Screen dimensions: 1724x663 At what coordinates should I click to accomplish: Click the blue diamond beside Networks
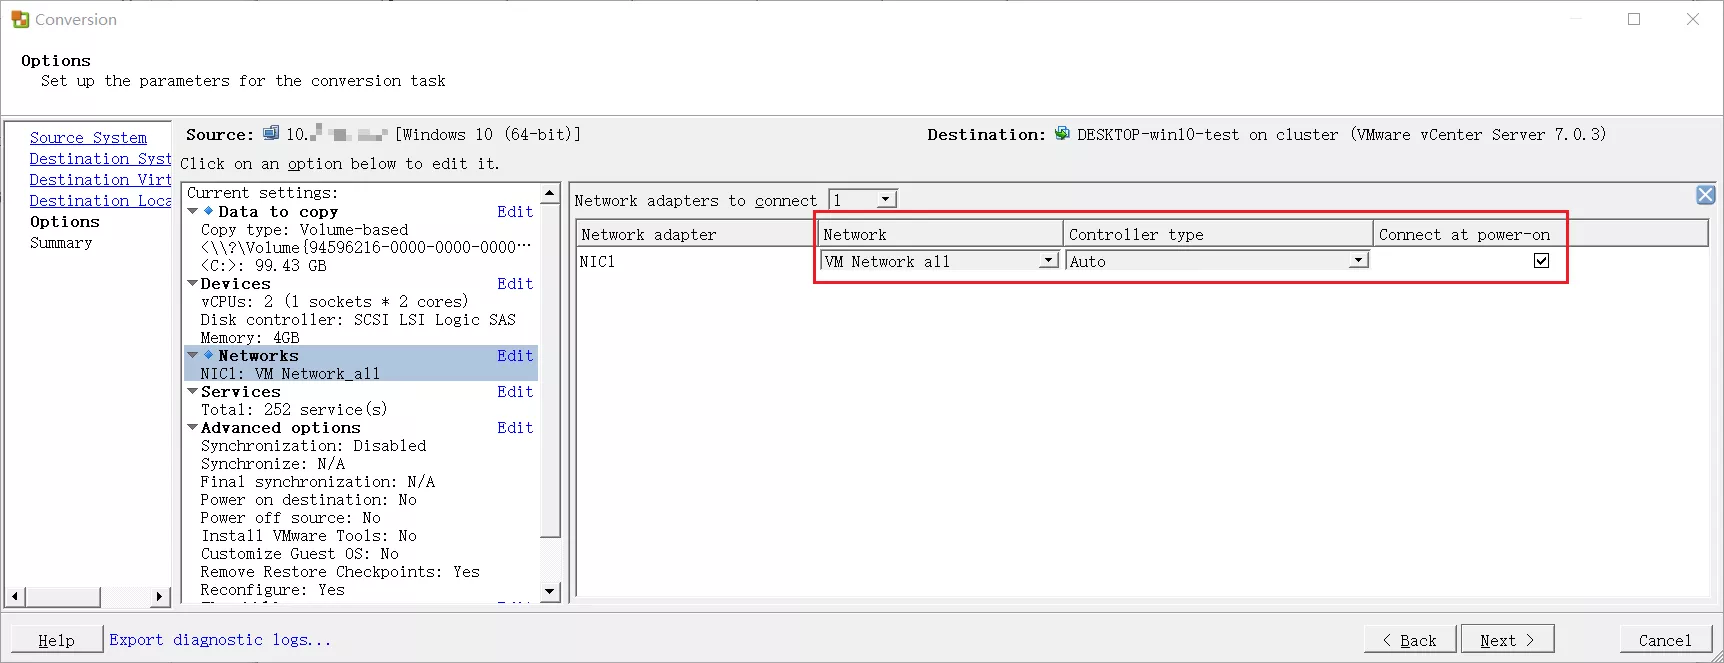[208, 355]
